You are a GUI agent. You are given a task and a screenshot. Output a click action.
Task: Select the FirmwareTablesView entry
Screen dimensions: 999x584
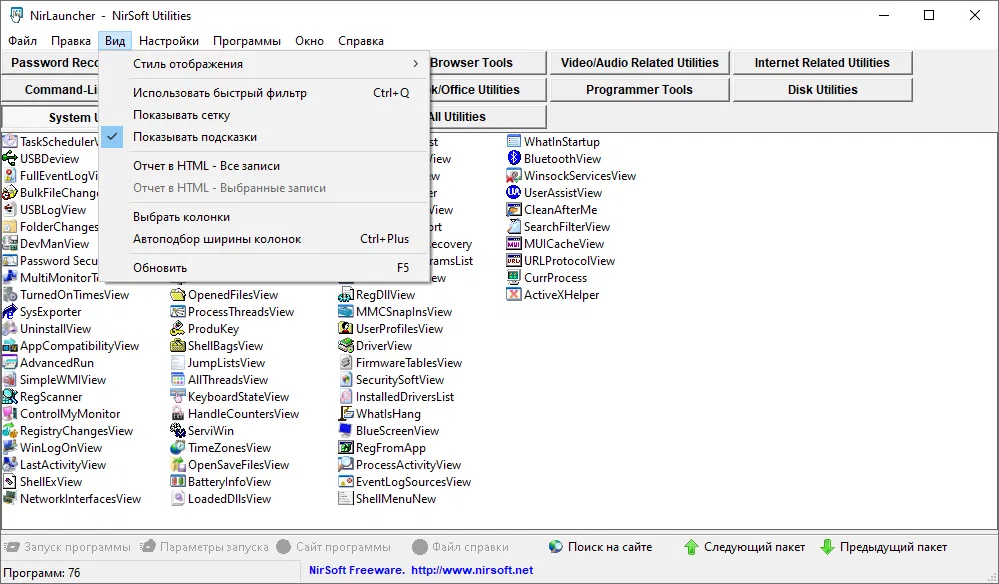coord(401,363)
